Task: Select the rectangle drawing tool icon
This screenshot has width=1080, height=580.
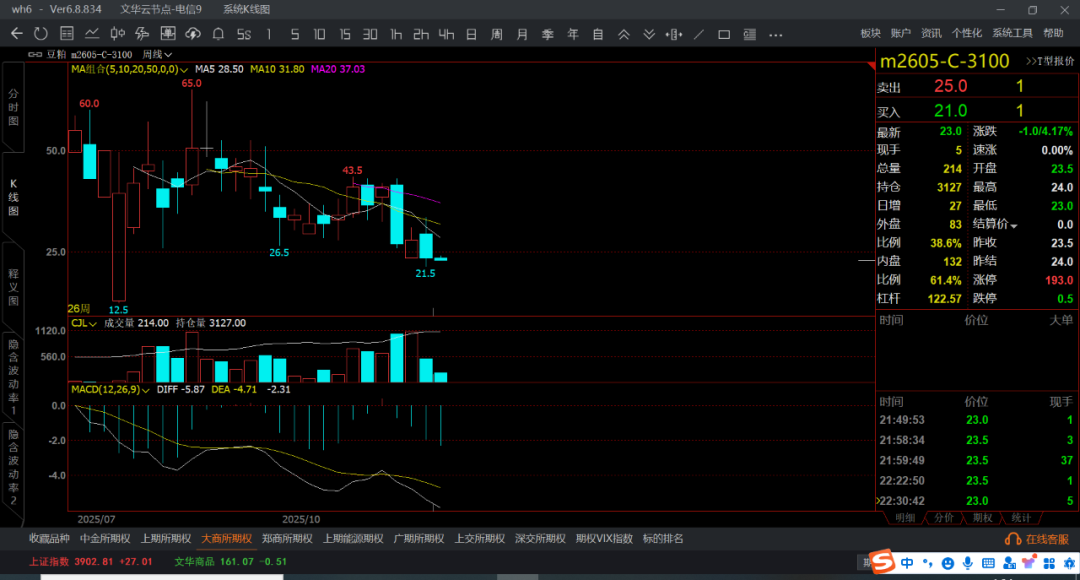Action: (x=724, y=34)
